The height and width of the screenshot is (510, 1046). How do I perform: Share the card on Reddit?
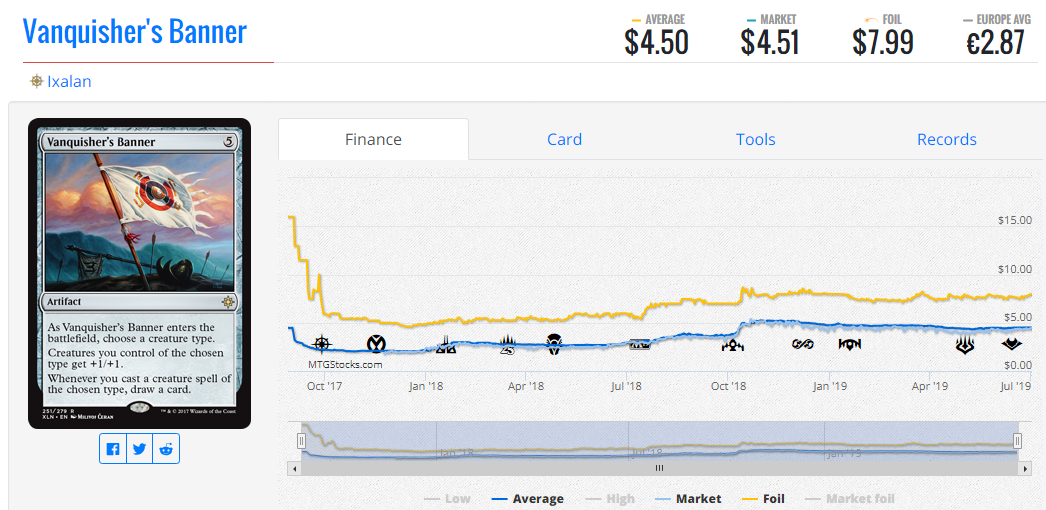coord(166,449)
